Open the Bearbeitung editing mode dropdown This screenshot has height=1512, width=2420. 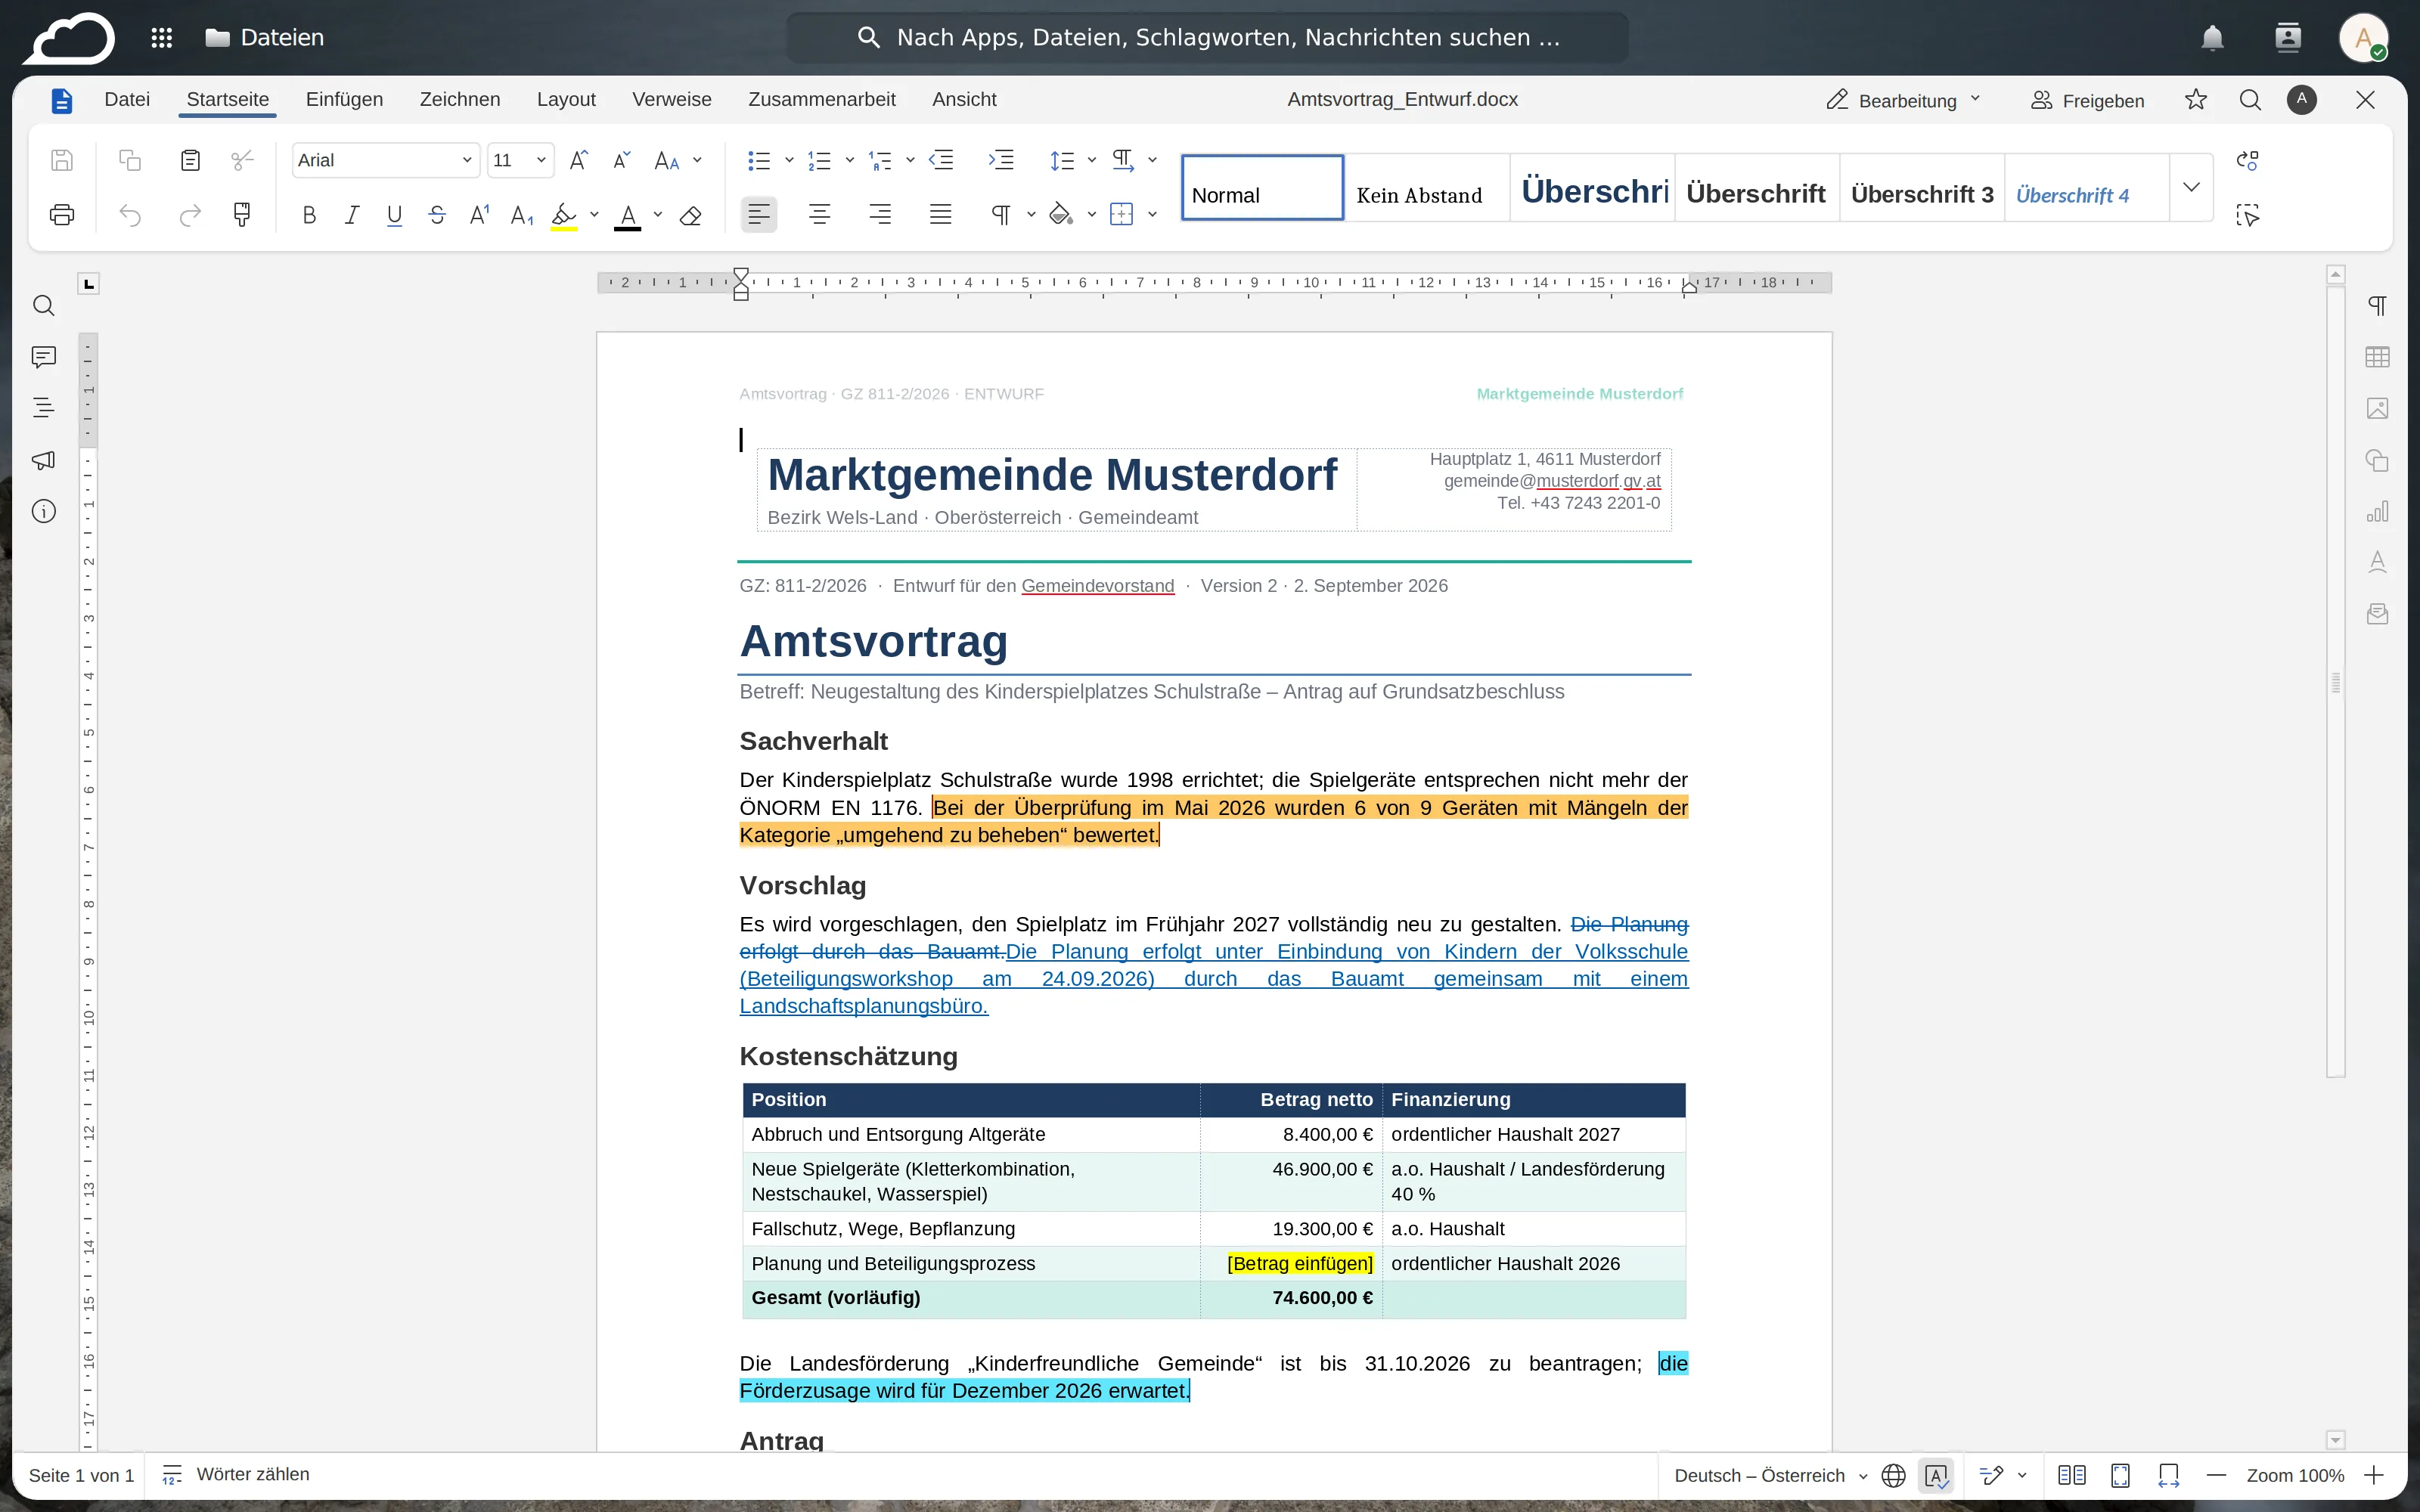tap(1903, 100)
